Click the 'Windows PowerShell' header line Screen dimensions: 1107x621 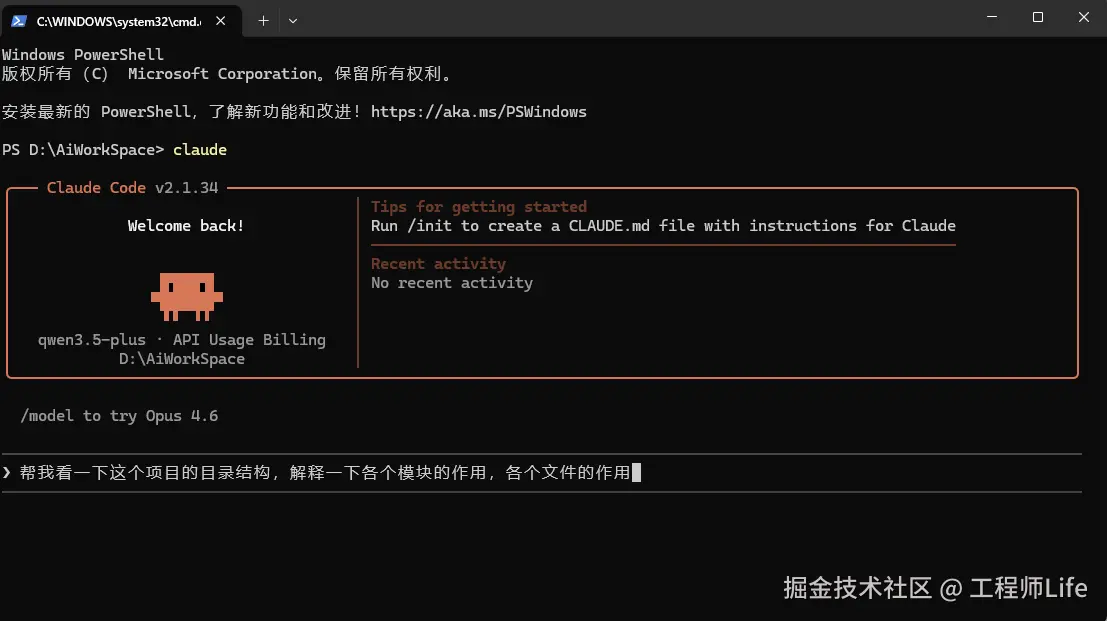[x=83, y=54]
